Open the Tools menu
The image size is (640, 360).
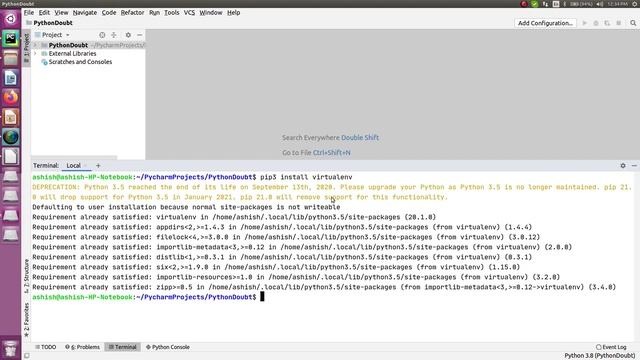[171, 13]
